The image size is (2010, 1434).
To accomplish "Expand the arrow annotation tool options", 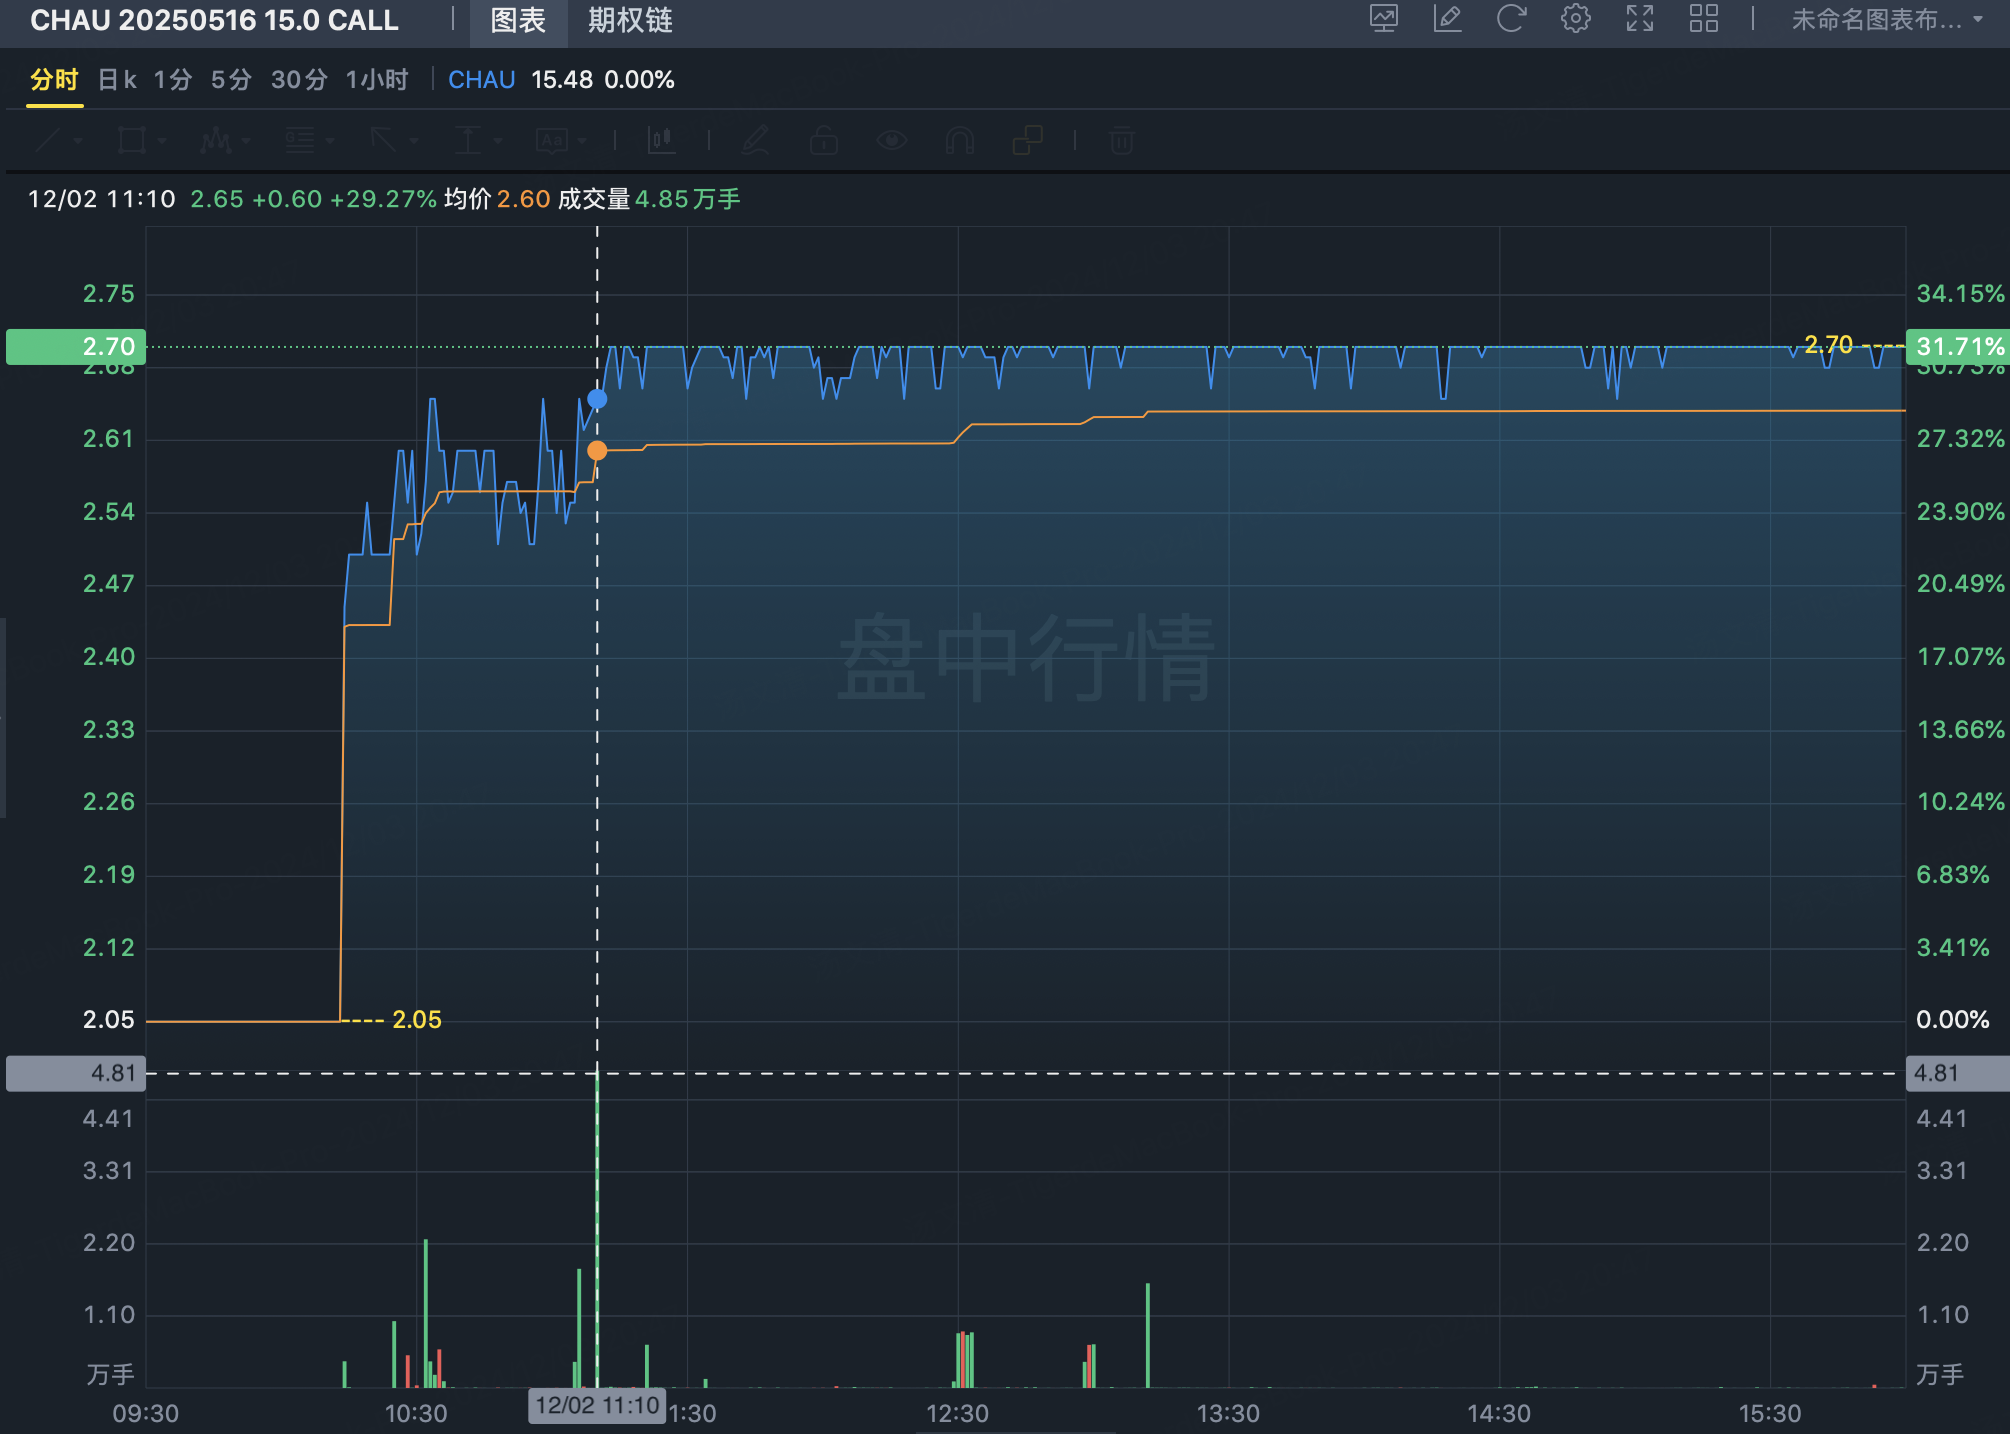I will 414,141.
